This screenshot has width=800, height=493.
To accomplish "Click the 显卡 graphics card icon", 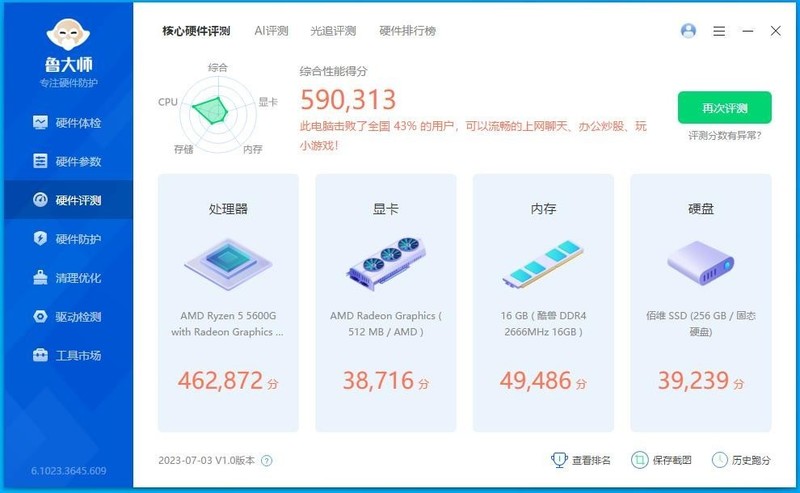I will 386,263.
